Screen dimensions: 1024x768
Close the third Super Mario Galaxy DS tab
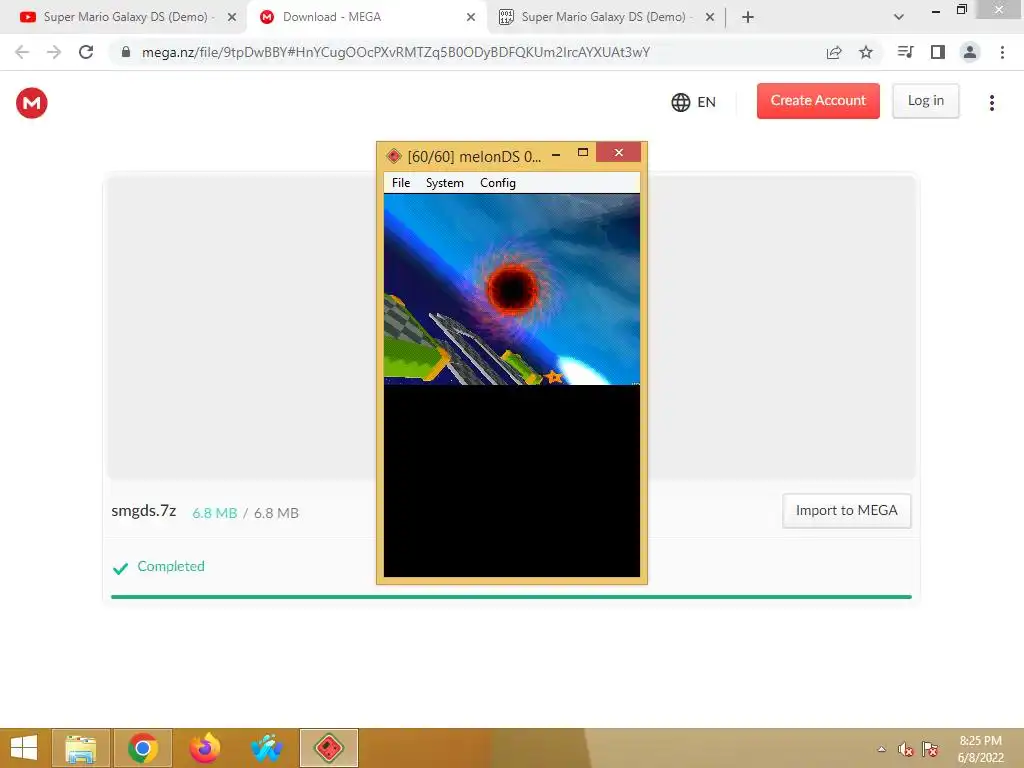(710, 17)
